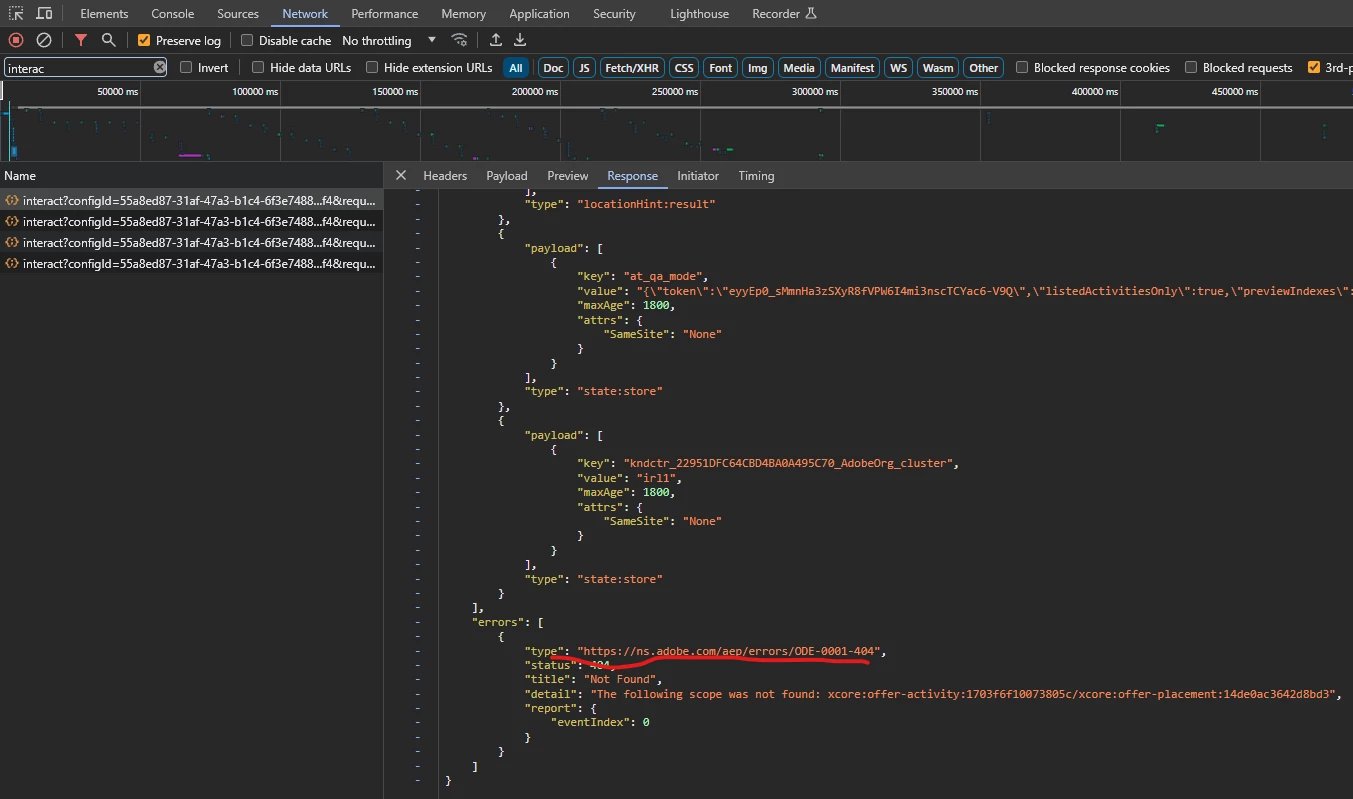Open the network conditions icon

point(459,40)
